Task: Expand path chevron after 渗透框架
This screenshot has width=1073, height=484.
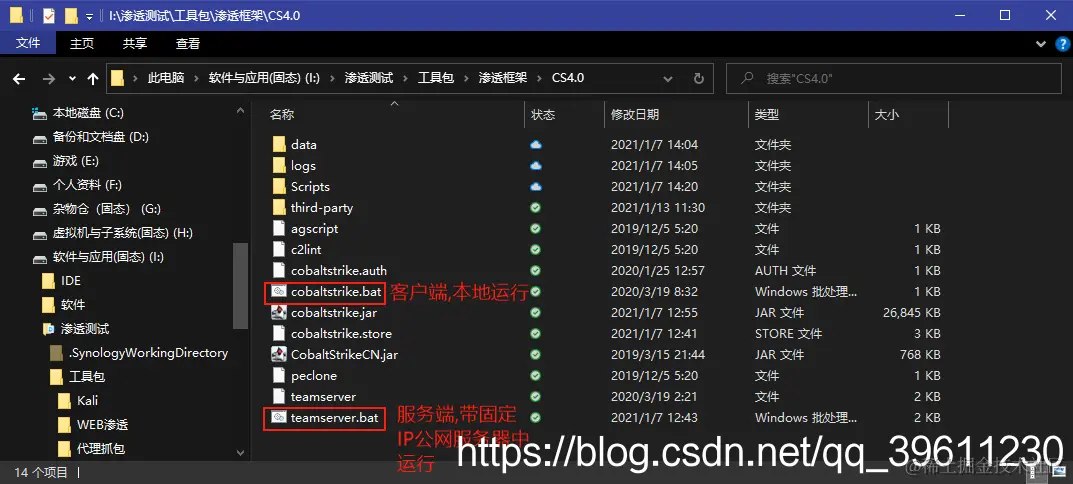Action: 539,79
